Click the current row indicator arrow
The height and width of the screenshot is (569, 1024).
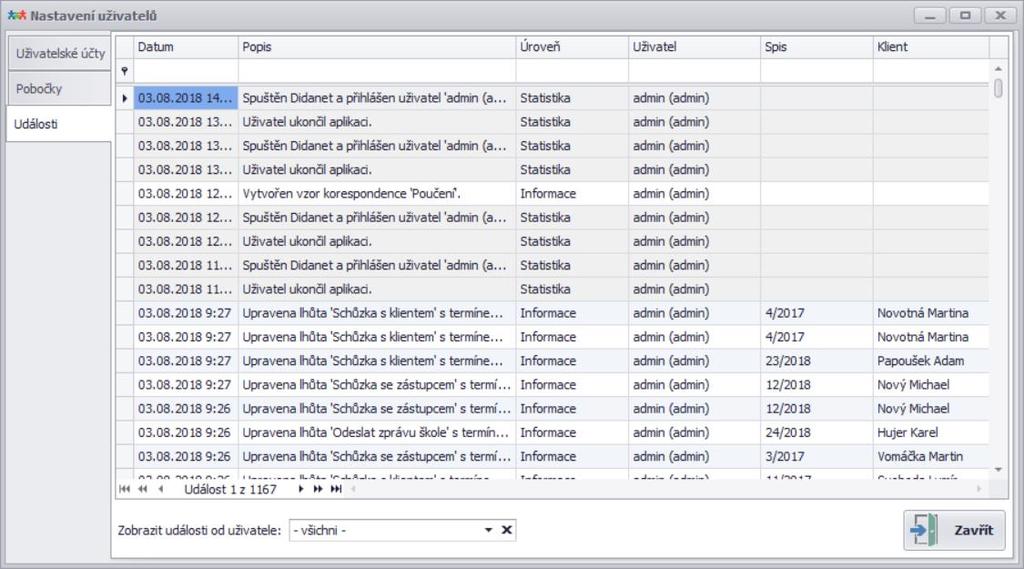coord(124,98)
